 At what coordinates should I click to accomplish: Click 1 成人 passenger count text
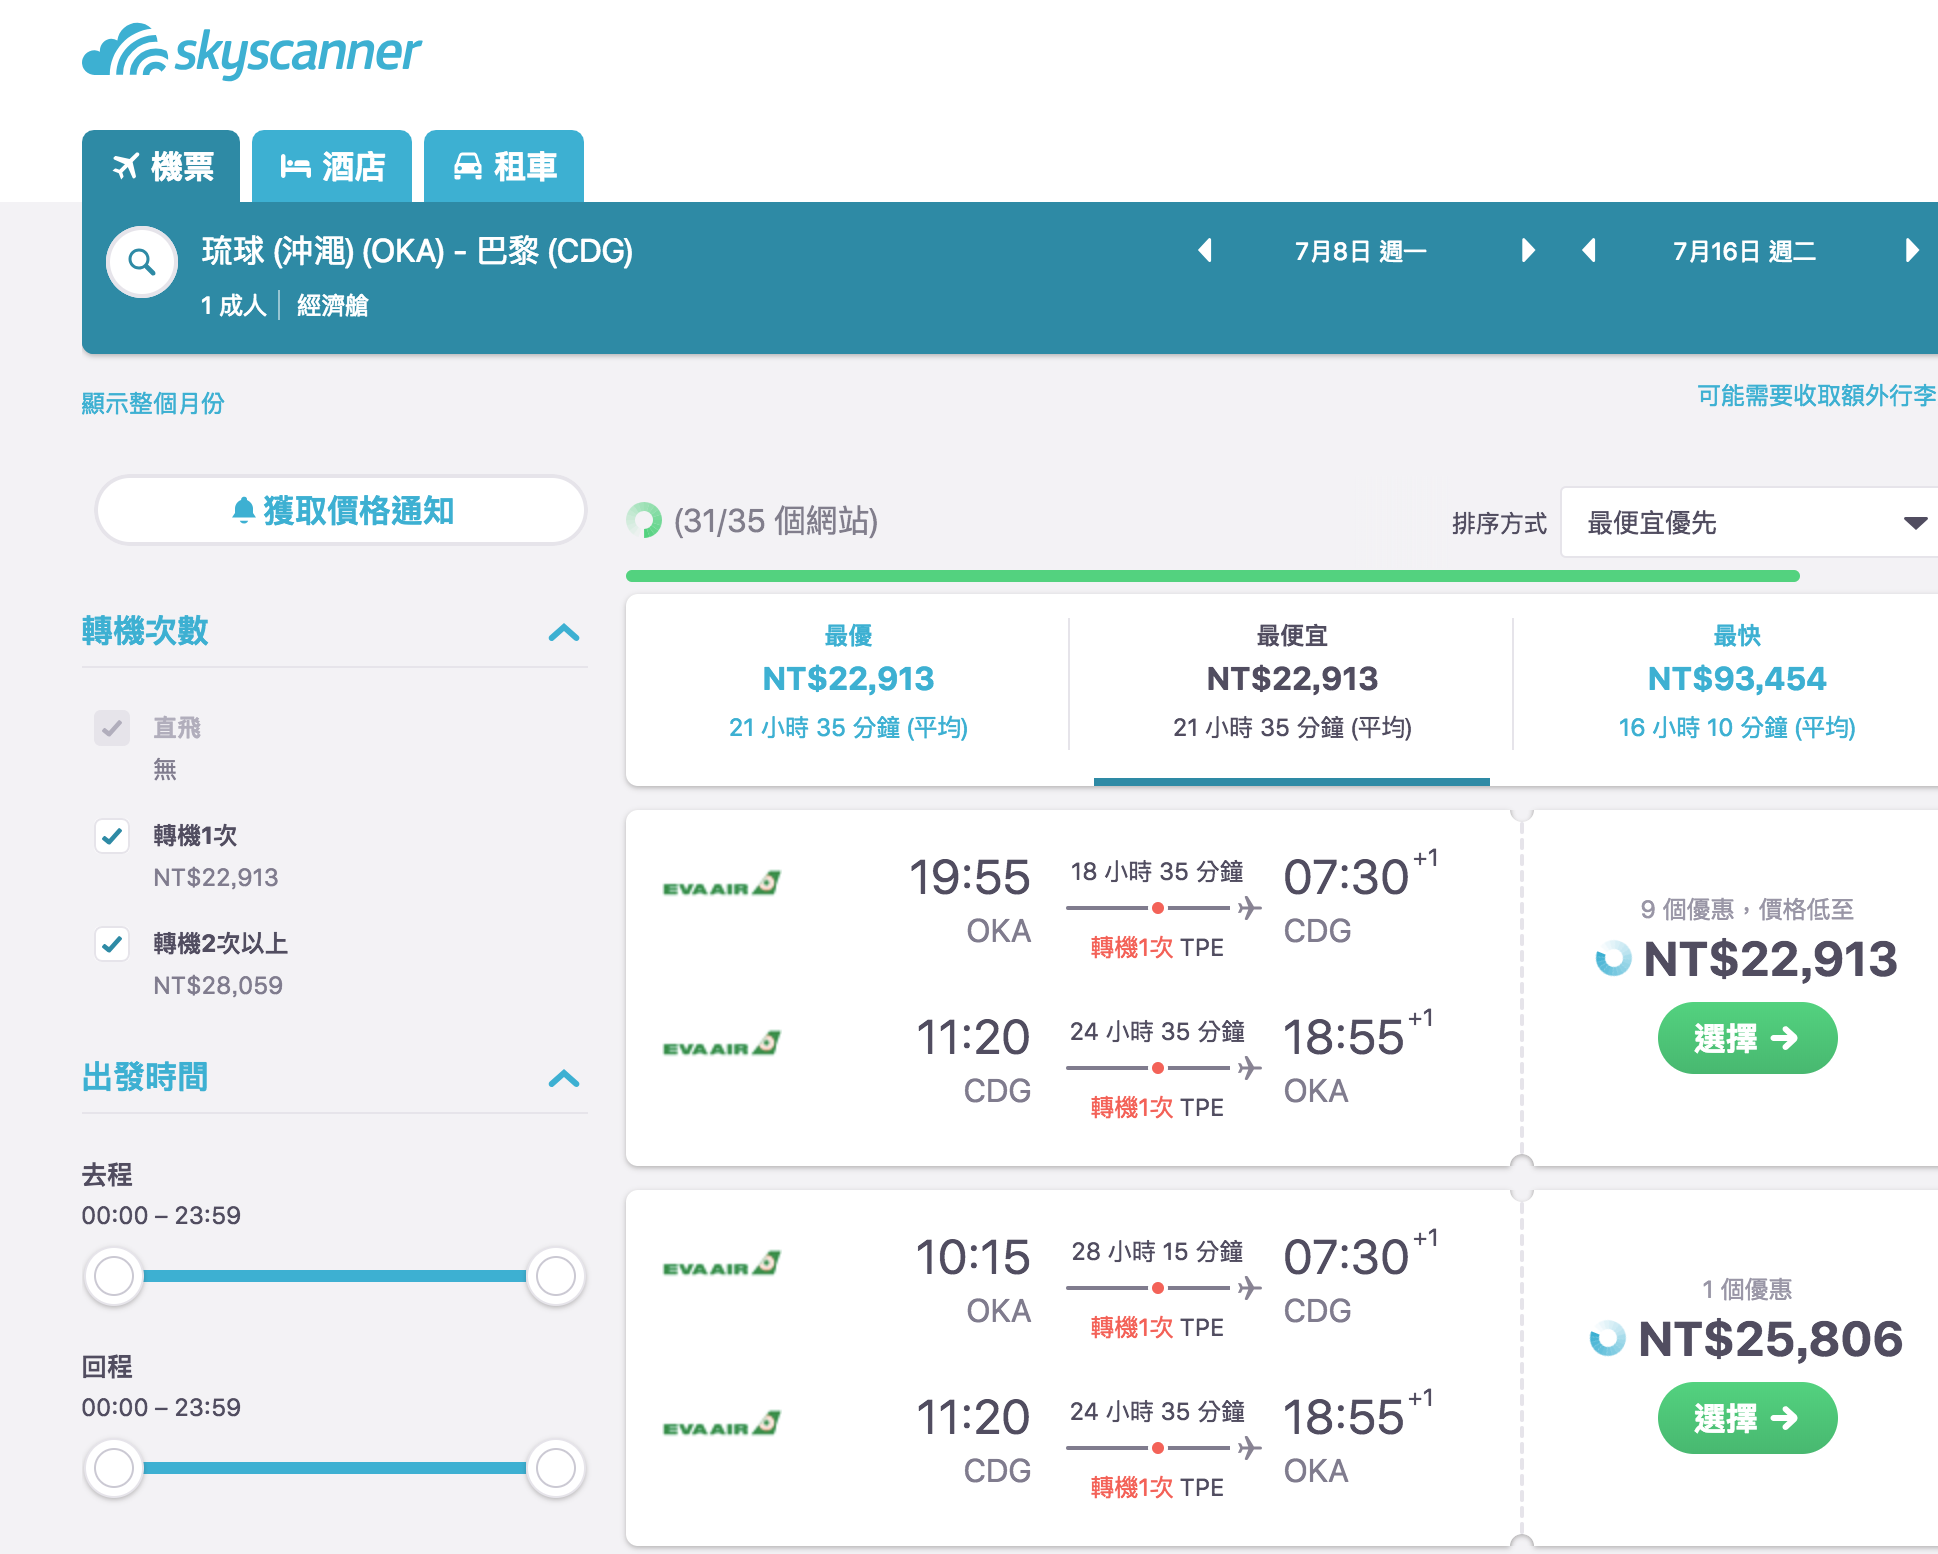coord(234,305)
